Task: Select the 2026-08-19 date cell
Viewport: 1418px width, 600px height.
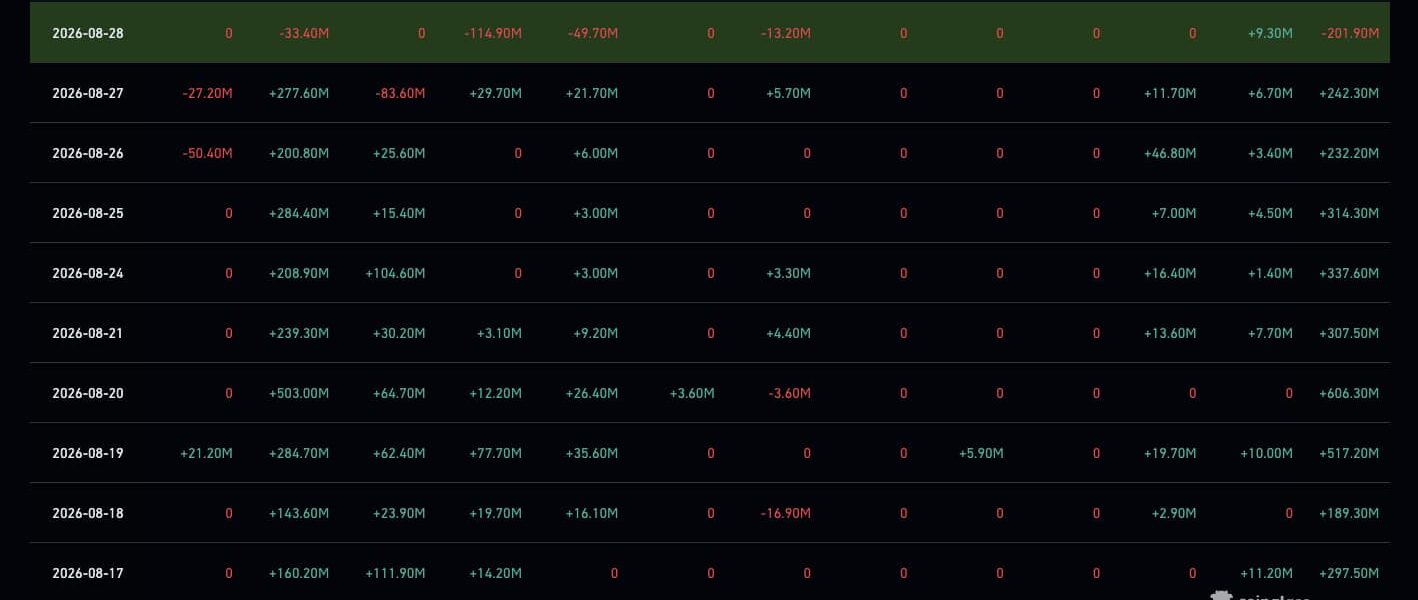Action: tap(88, 453)
